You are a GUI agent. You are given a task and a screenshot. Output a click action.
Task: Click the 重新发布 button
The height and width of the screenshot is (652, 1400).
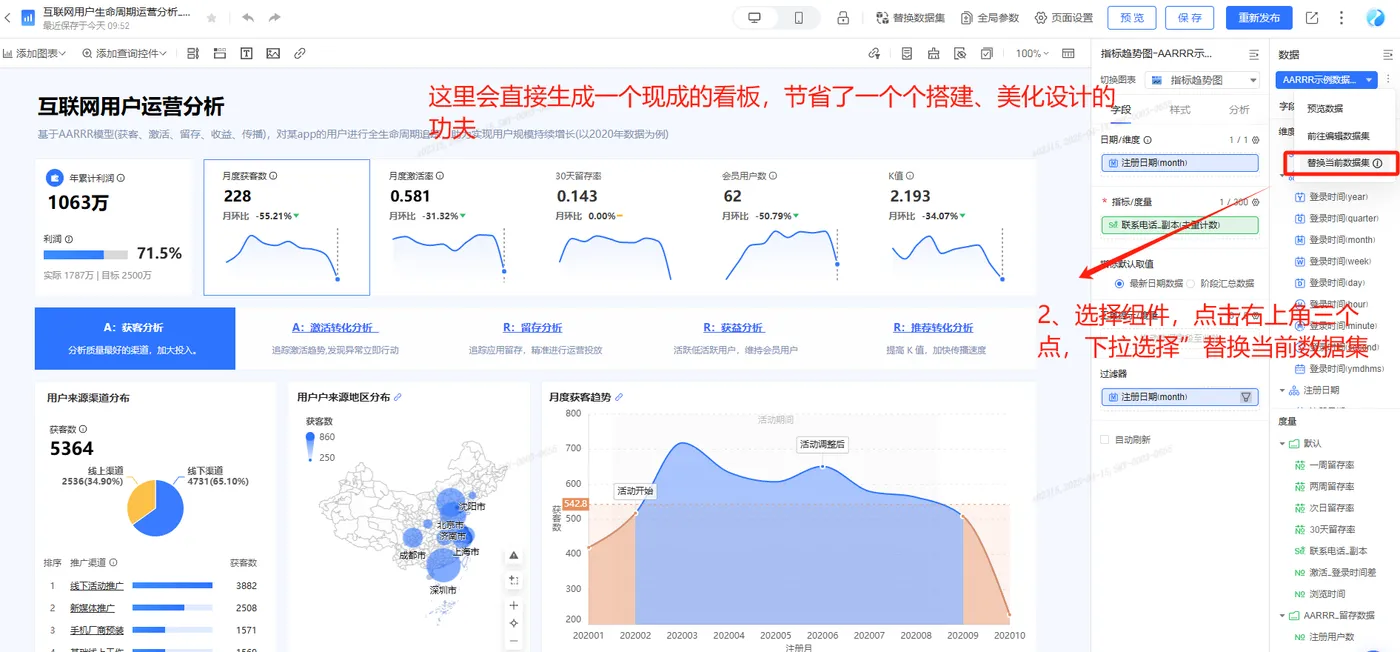(1259, 18)
